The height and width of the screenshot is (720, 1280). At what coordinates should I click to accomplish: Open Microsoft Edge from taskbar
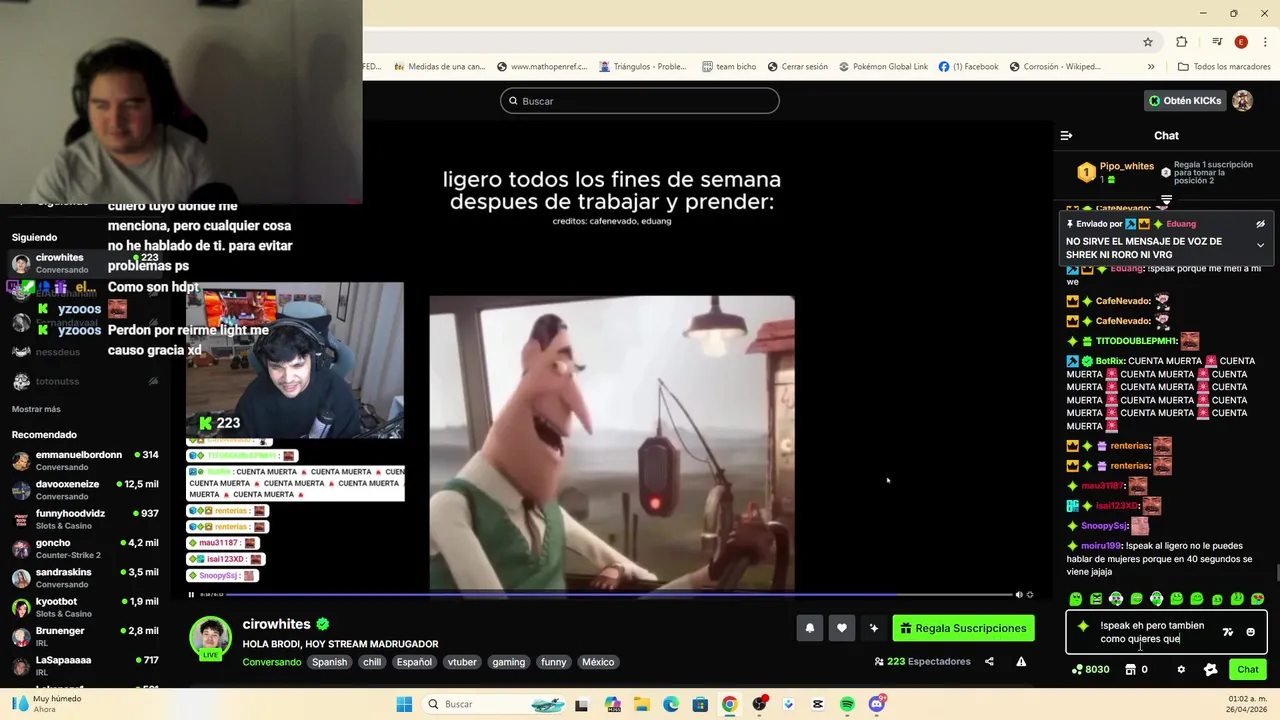[x=671, y=704]
